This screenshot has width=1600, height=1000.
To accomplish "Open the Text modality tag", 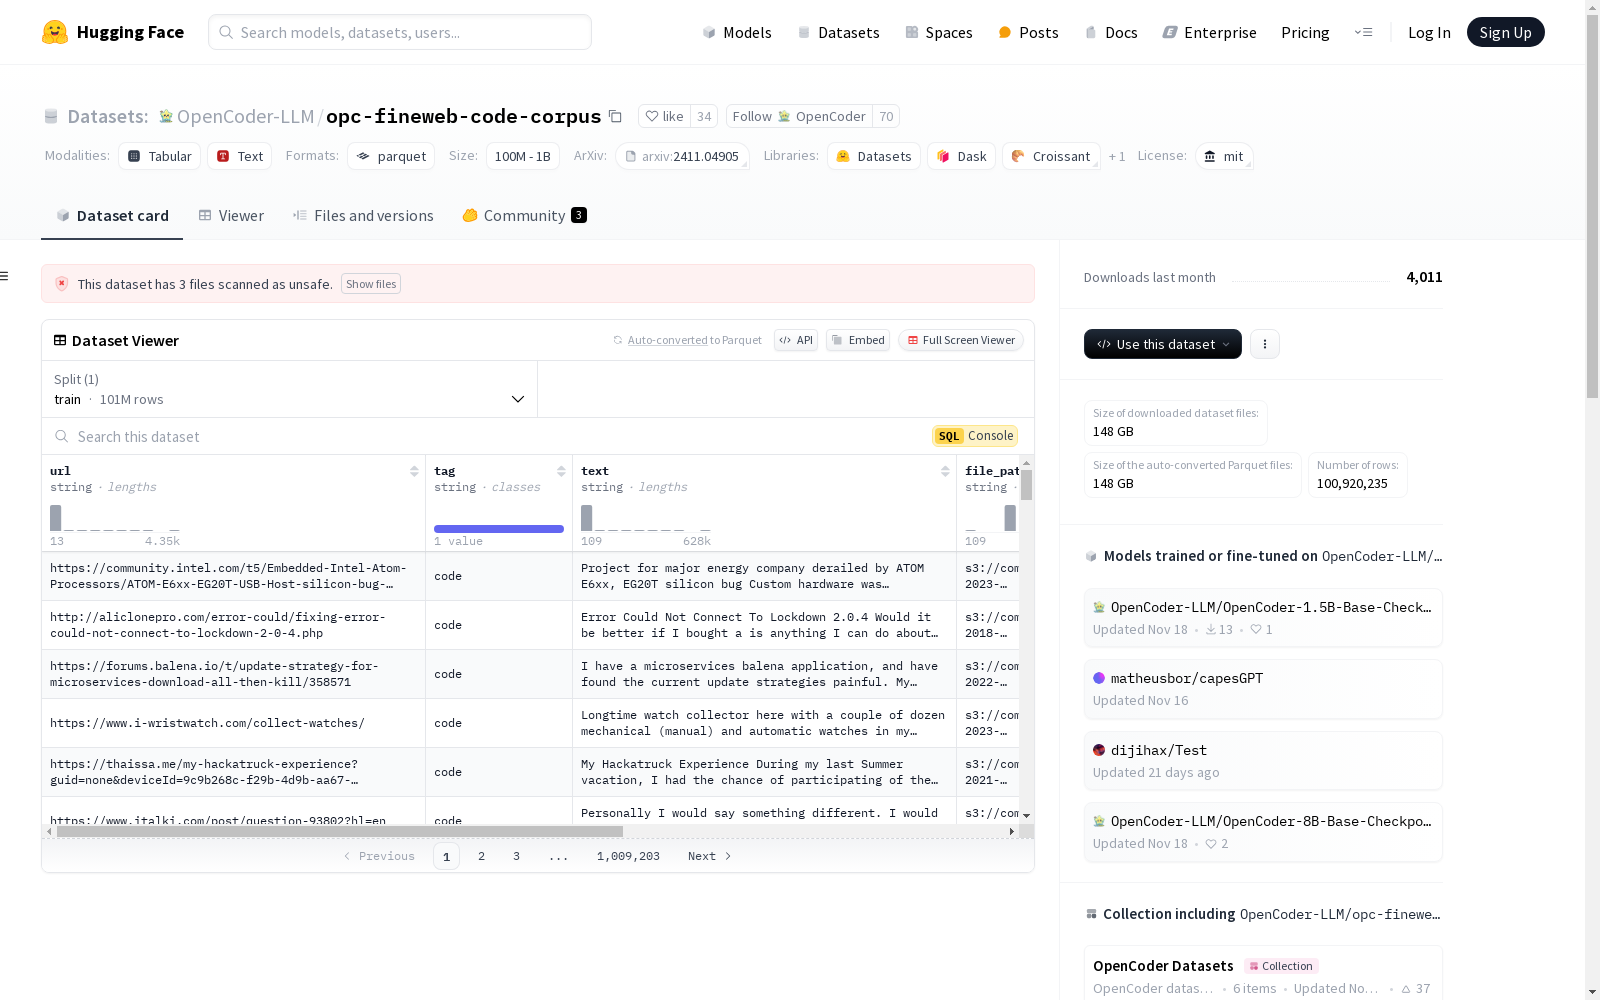I will [x=240, y=156].
